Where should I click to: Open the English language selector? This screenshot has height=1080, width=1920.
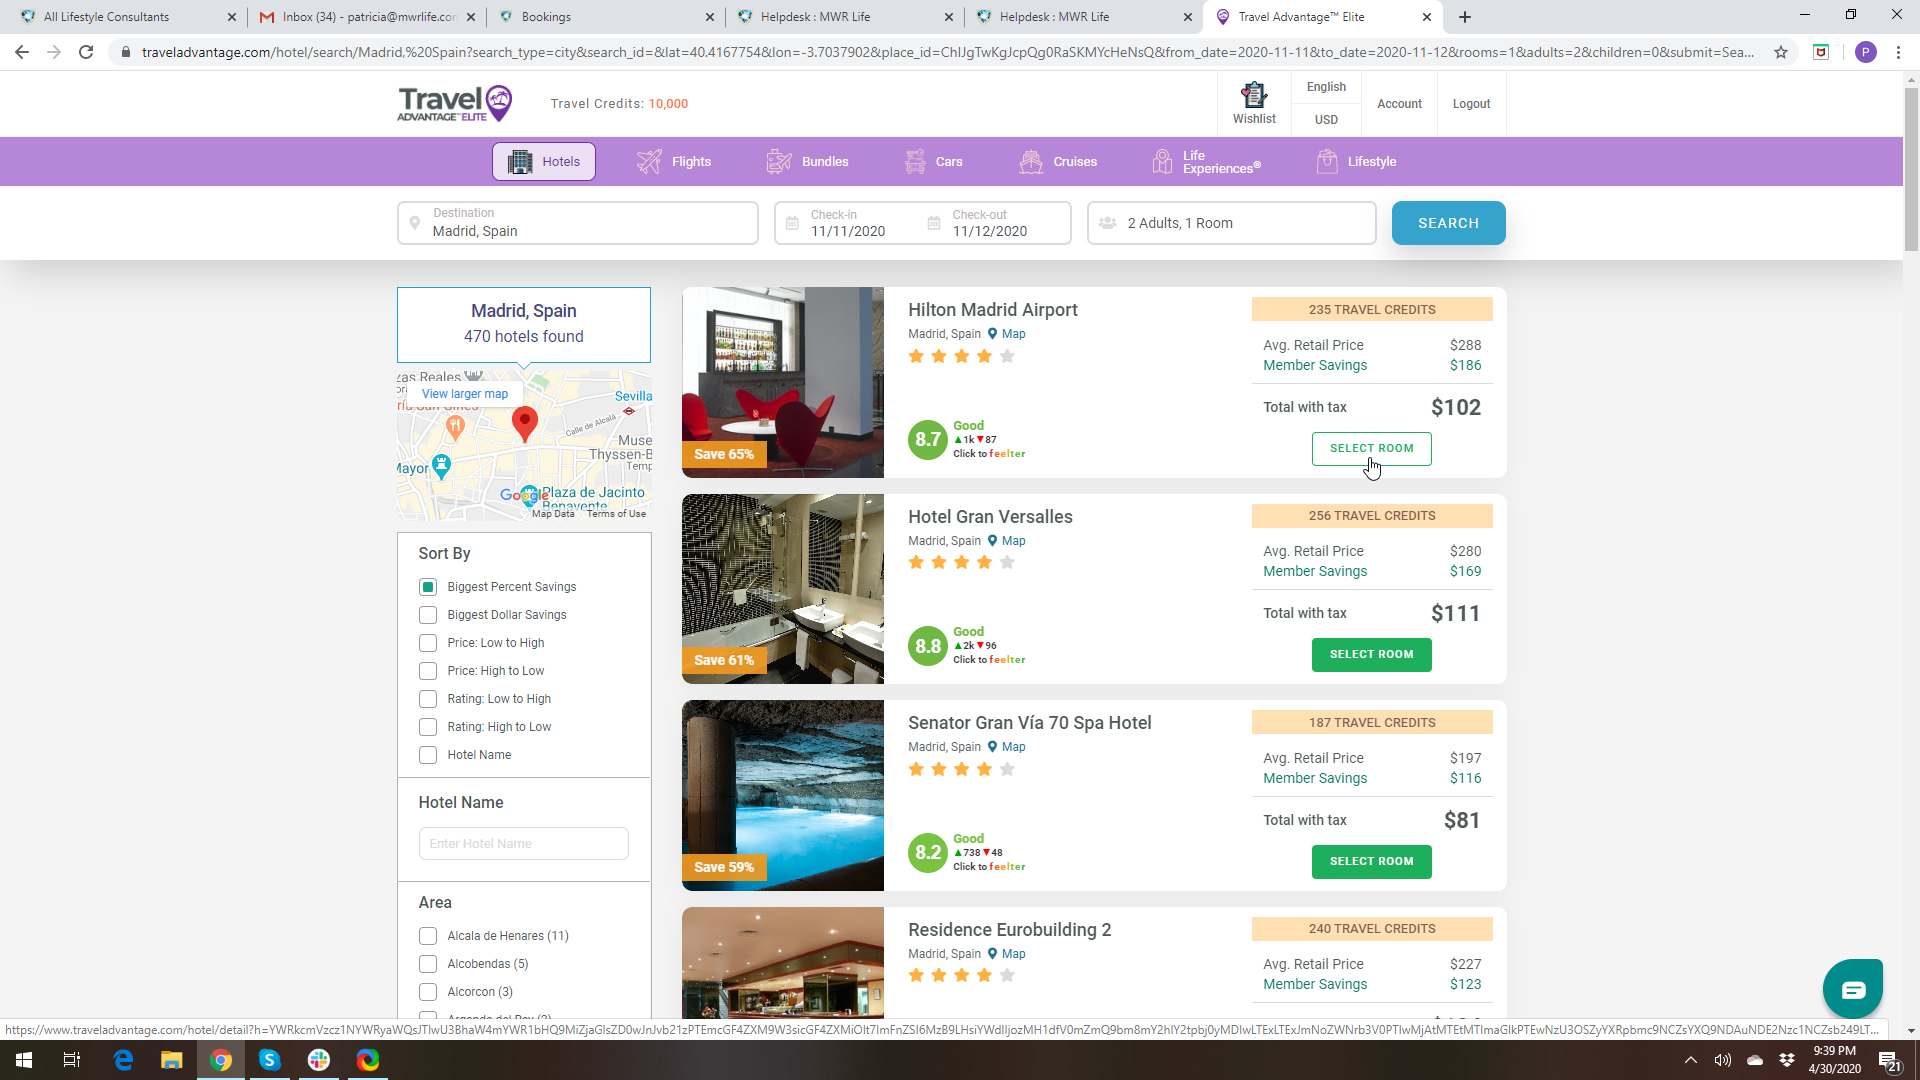click(x=1326, y=87)
